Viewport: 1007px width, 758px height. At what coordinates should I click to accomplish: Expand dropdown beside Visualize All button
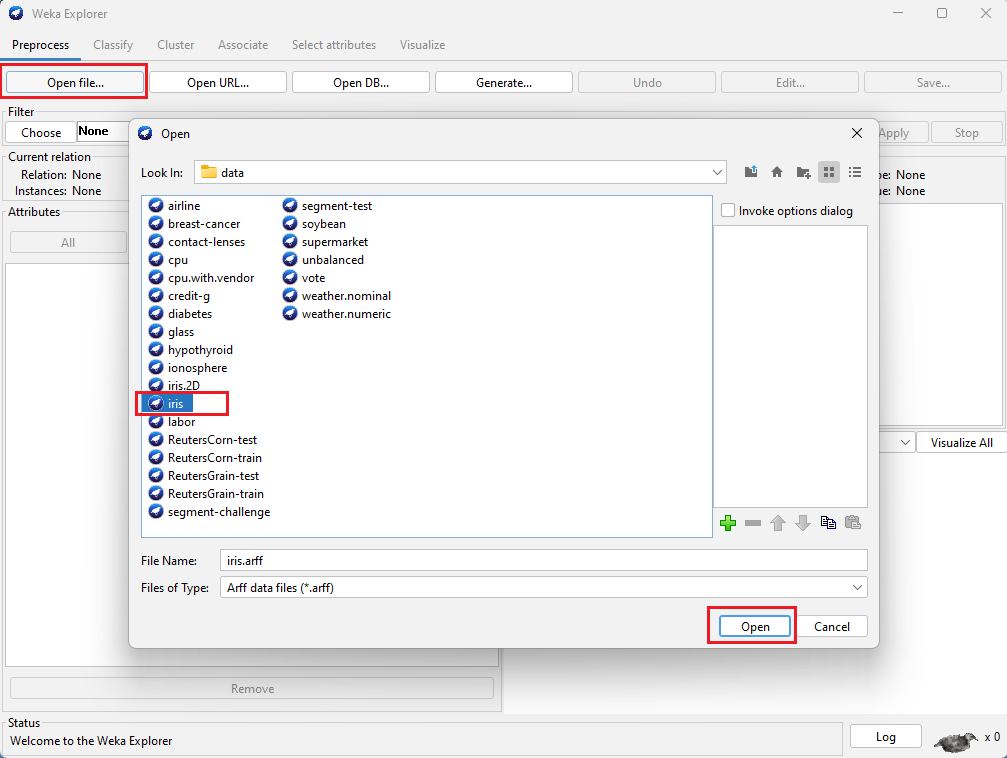(x=905, y=443)
